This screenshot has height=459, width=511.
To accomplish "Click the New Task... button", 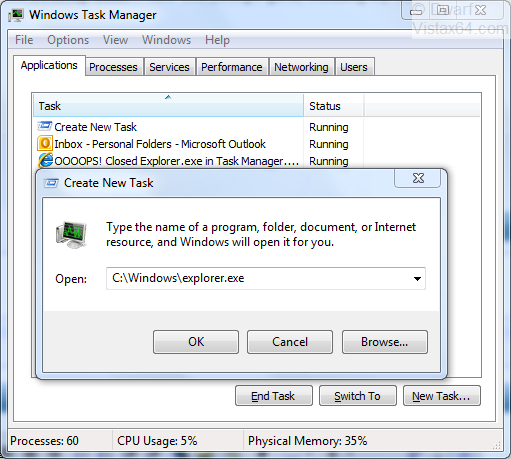I will coord(442,396).
